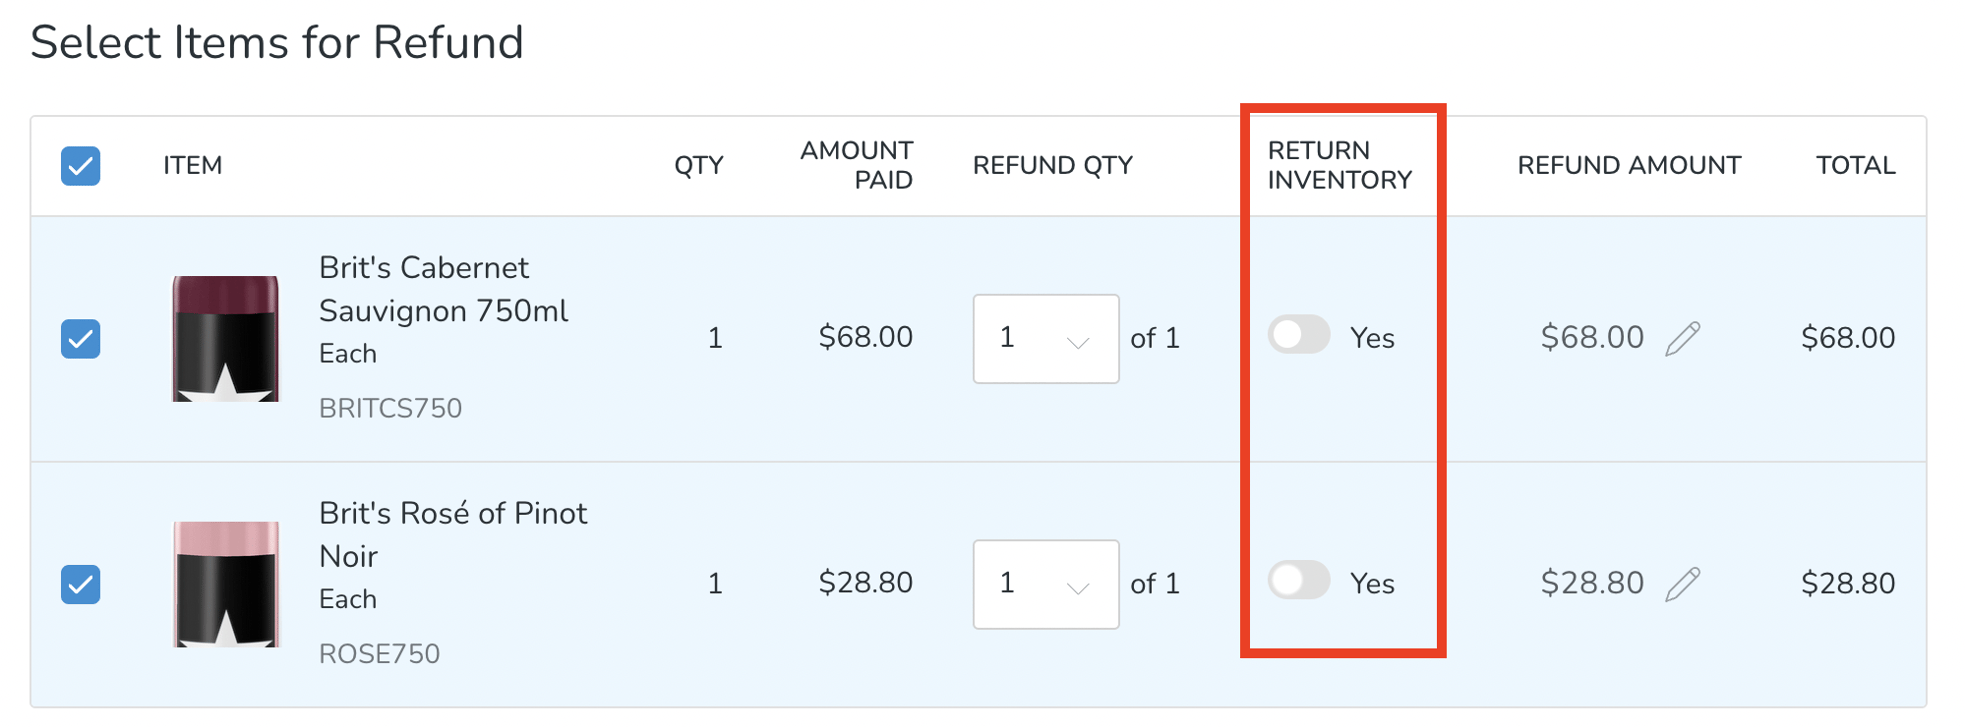Click the Select Items for Refund heading
Viewport: 1965px width, 727px height.
(x=277, y=41)
